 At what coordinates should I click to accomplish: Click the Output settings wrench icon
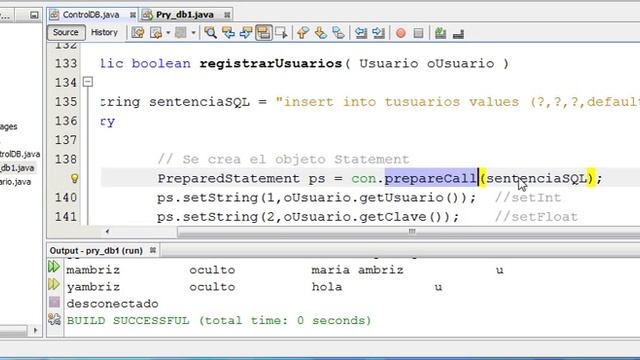click(x=54, y=319)
